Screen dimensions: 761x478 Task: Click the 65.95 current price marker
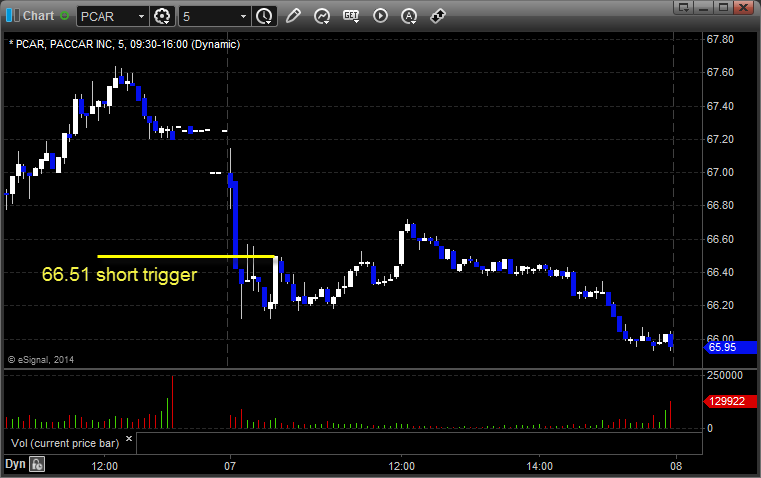(730, 347)
